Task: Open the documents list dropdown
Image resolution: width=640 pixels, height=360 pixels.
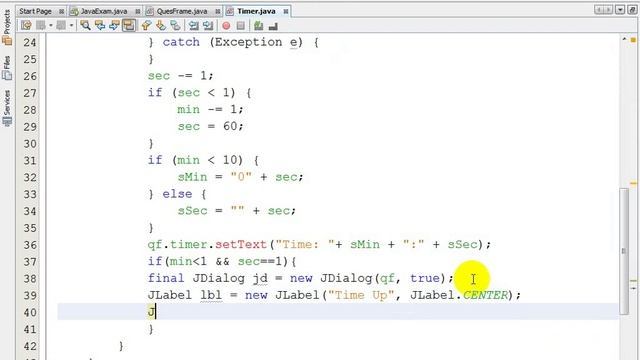Action: click(620, 9)
